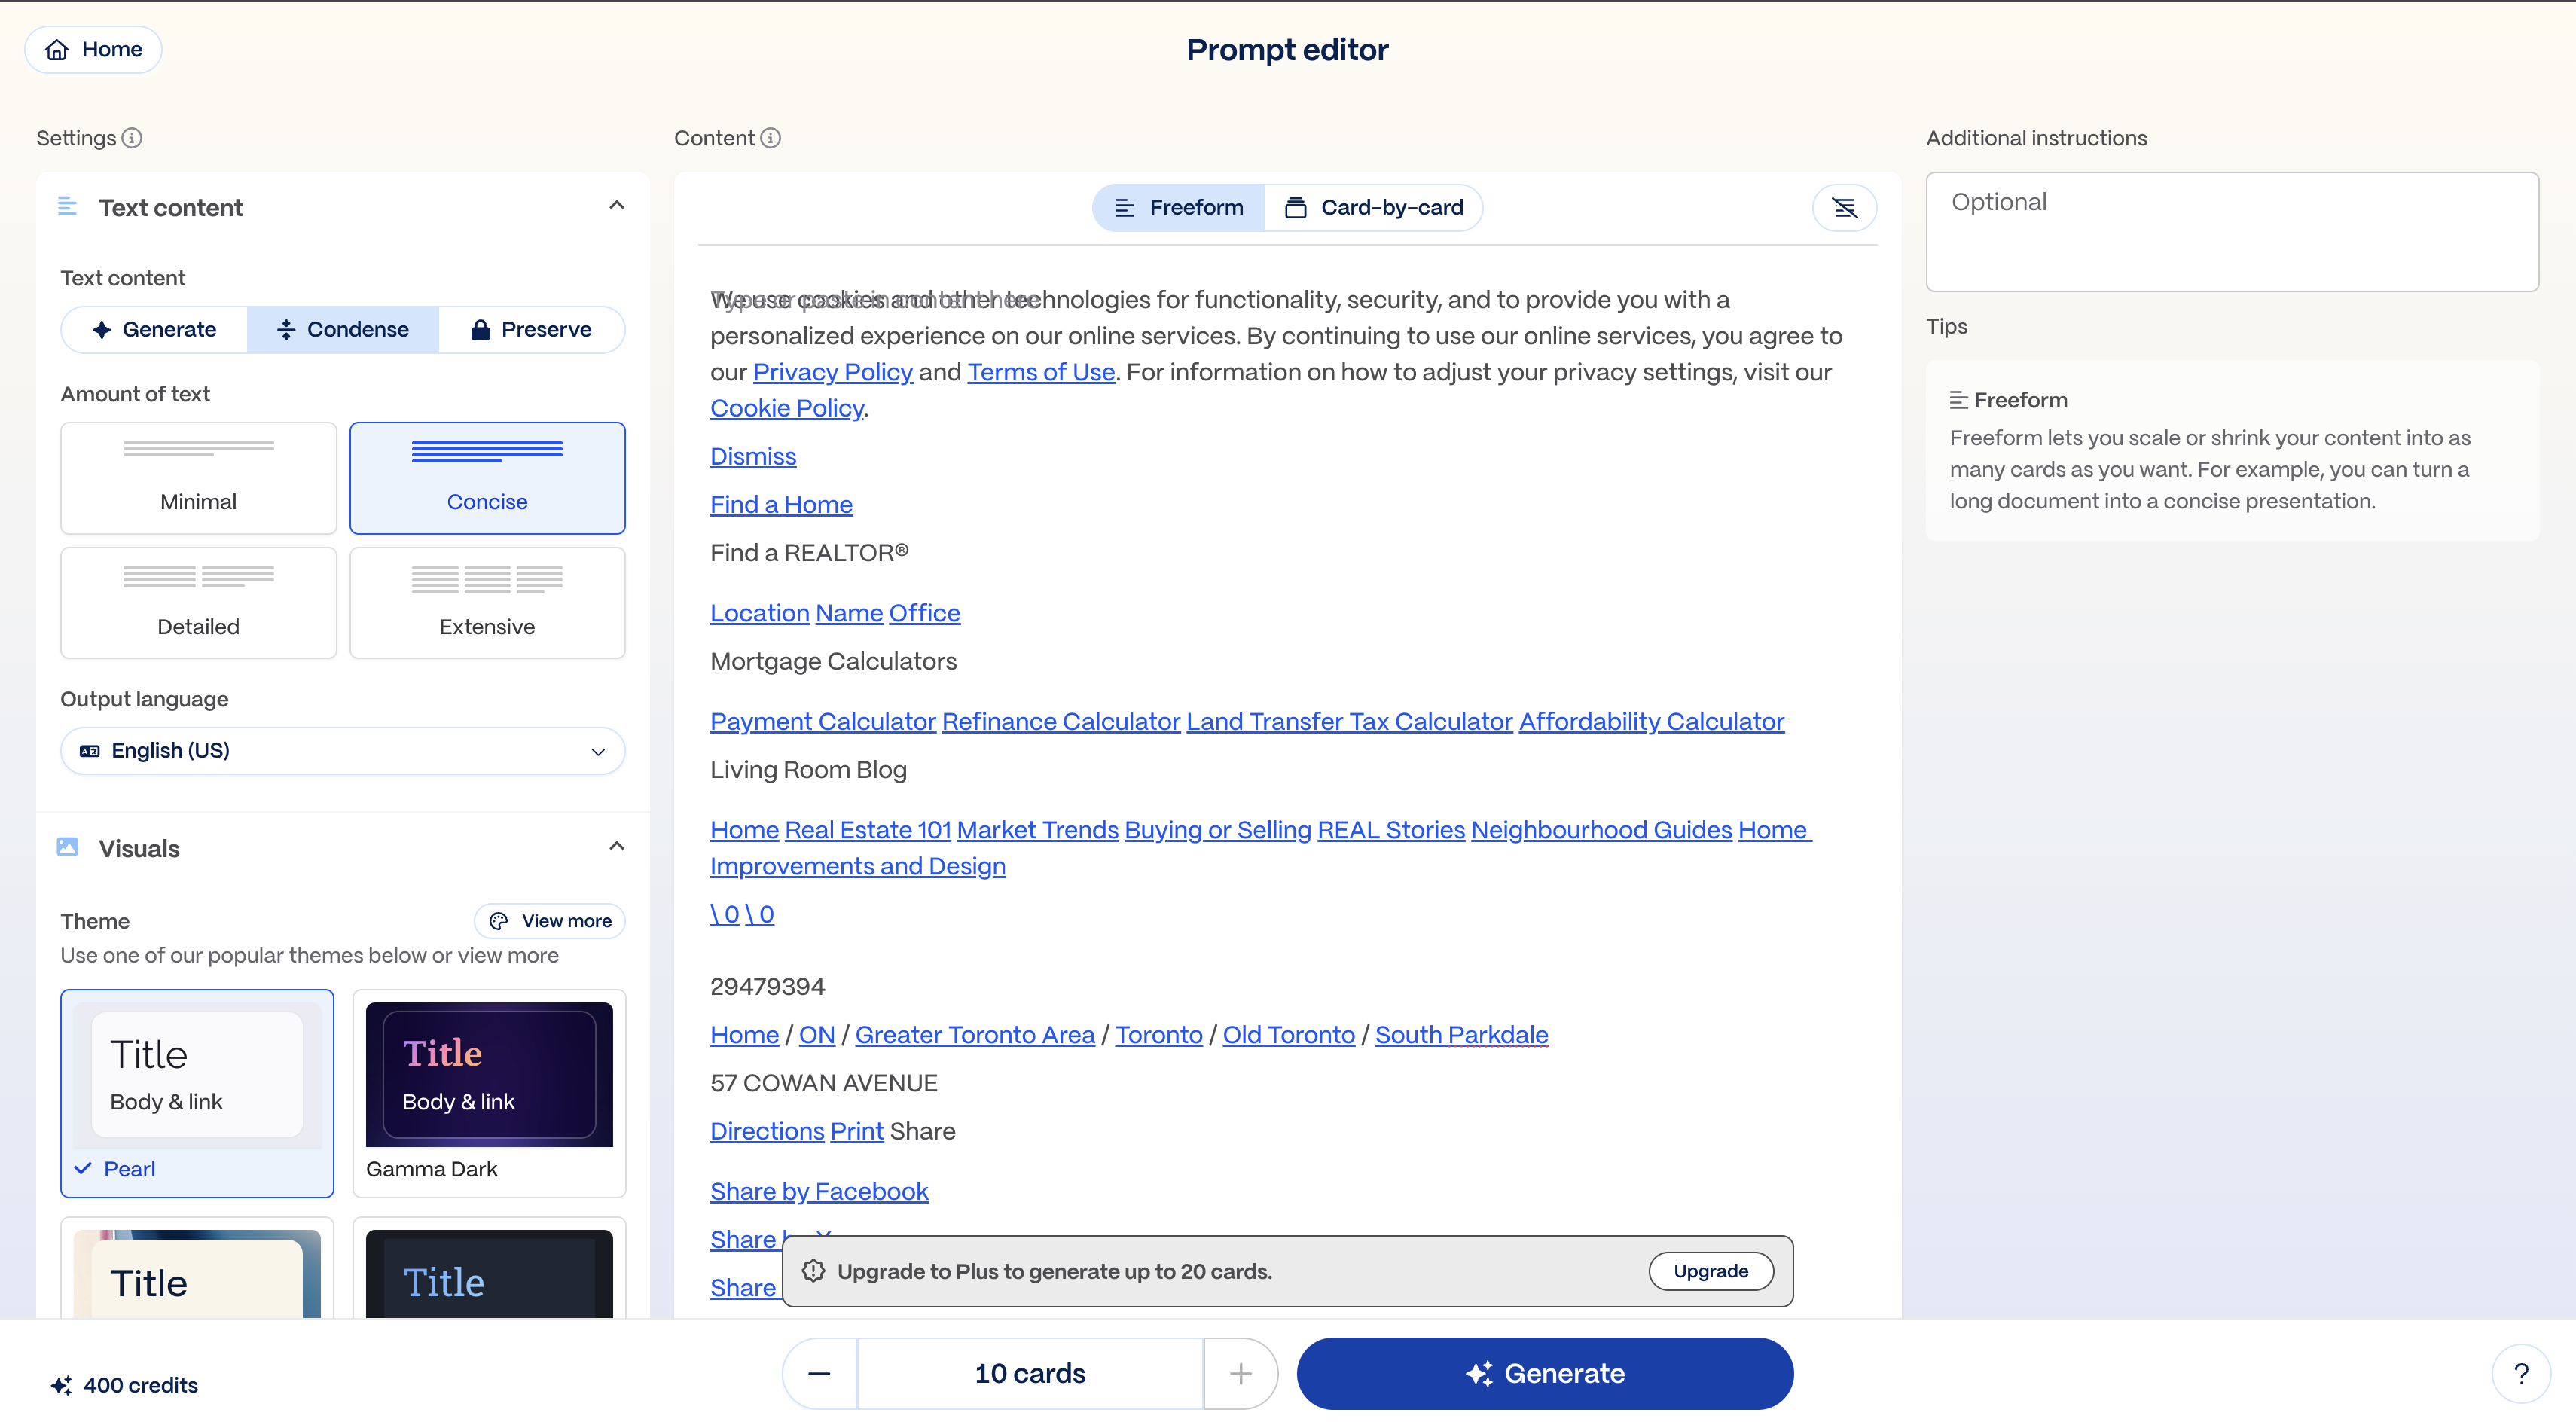Collapse the Visuals section
2576x1428 pixels.
pyautogui.click(x=616, y=847)
